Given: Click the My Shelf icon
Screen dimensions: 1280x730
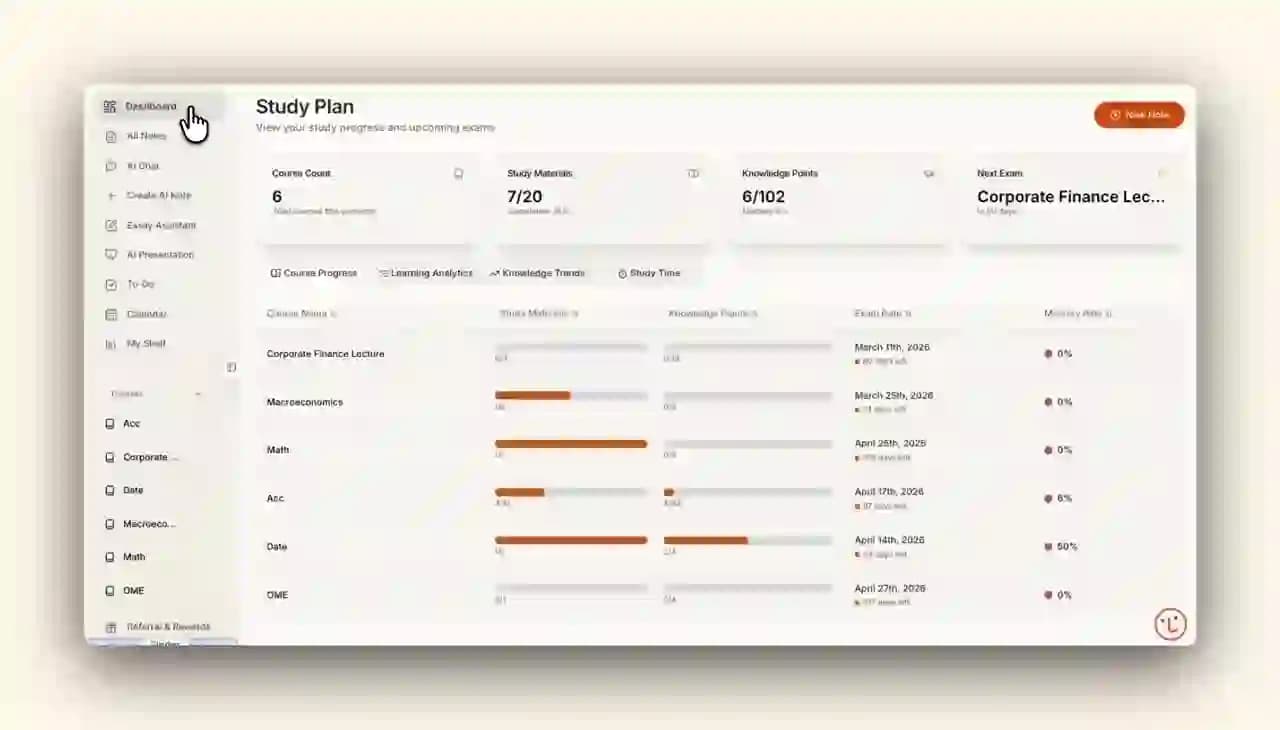Looking at the screenshot, I should [111, 344].
